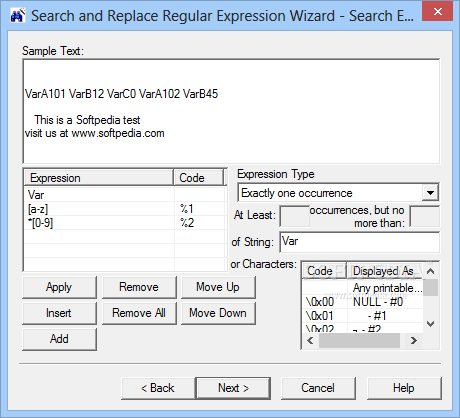Click the Expression column header
Screen dimensions: 460x418
[99, 178]
